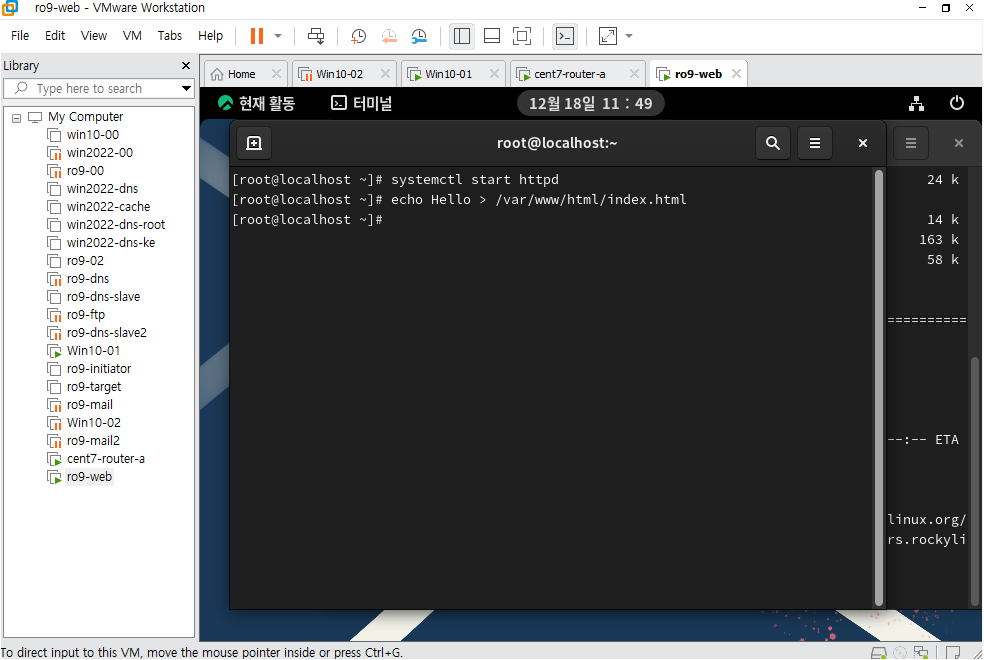Image resolution: width=984 pixels, height=660 pixels.
Task: Click Send Ctrl+Alt+Del toolbar icon
Action: pos(316,36)
